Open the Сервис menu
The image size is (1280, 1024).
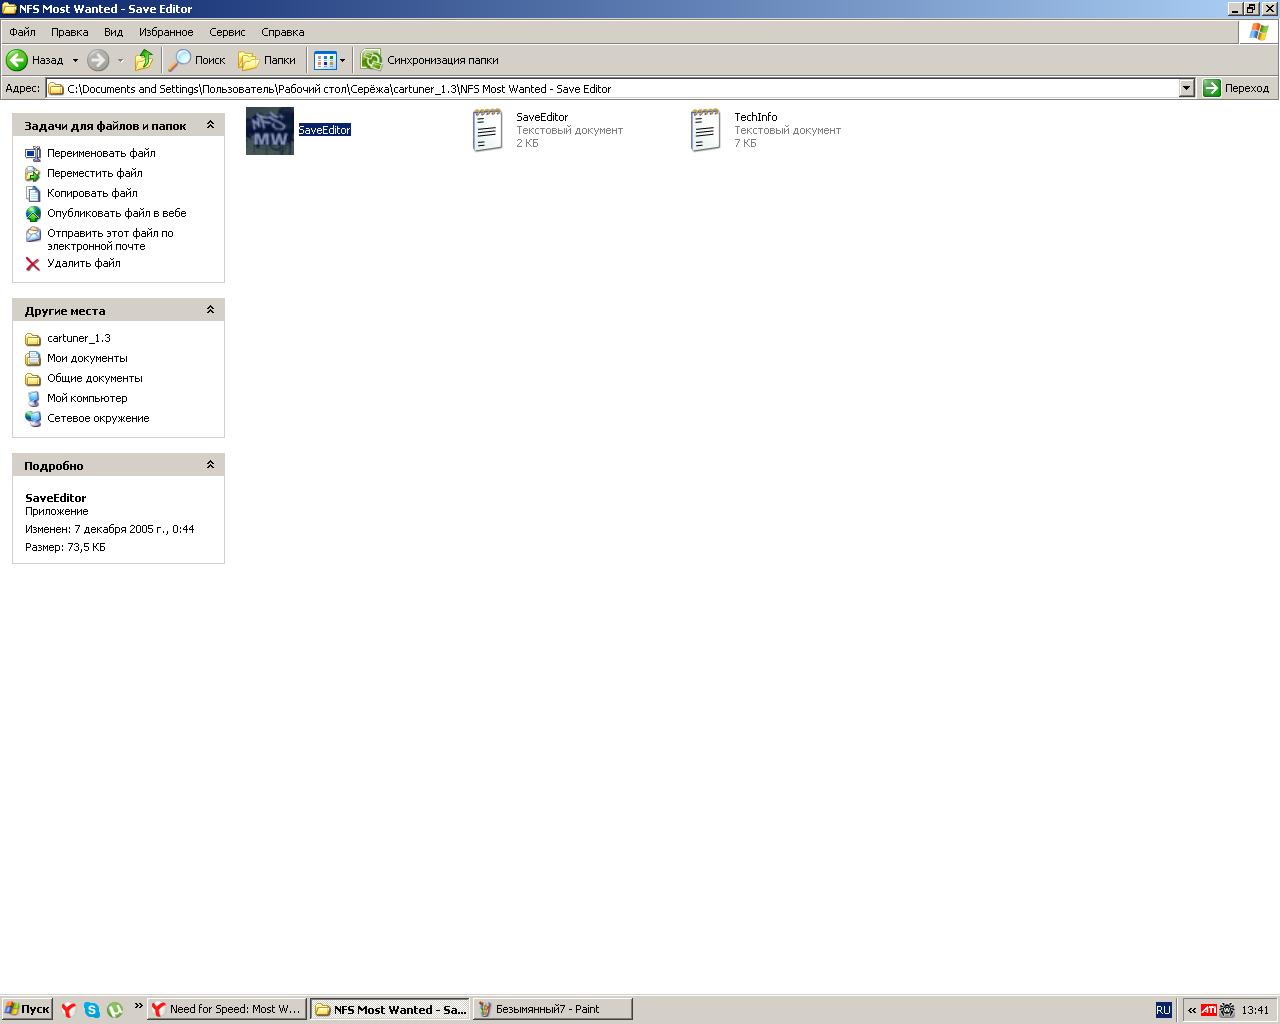(227, 32)
